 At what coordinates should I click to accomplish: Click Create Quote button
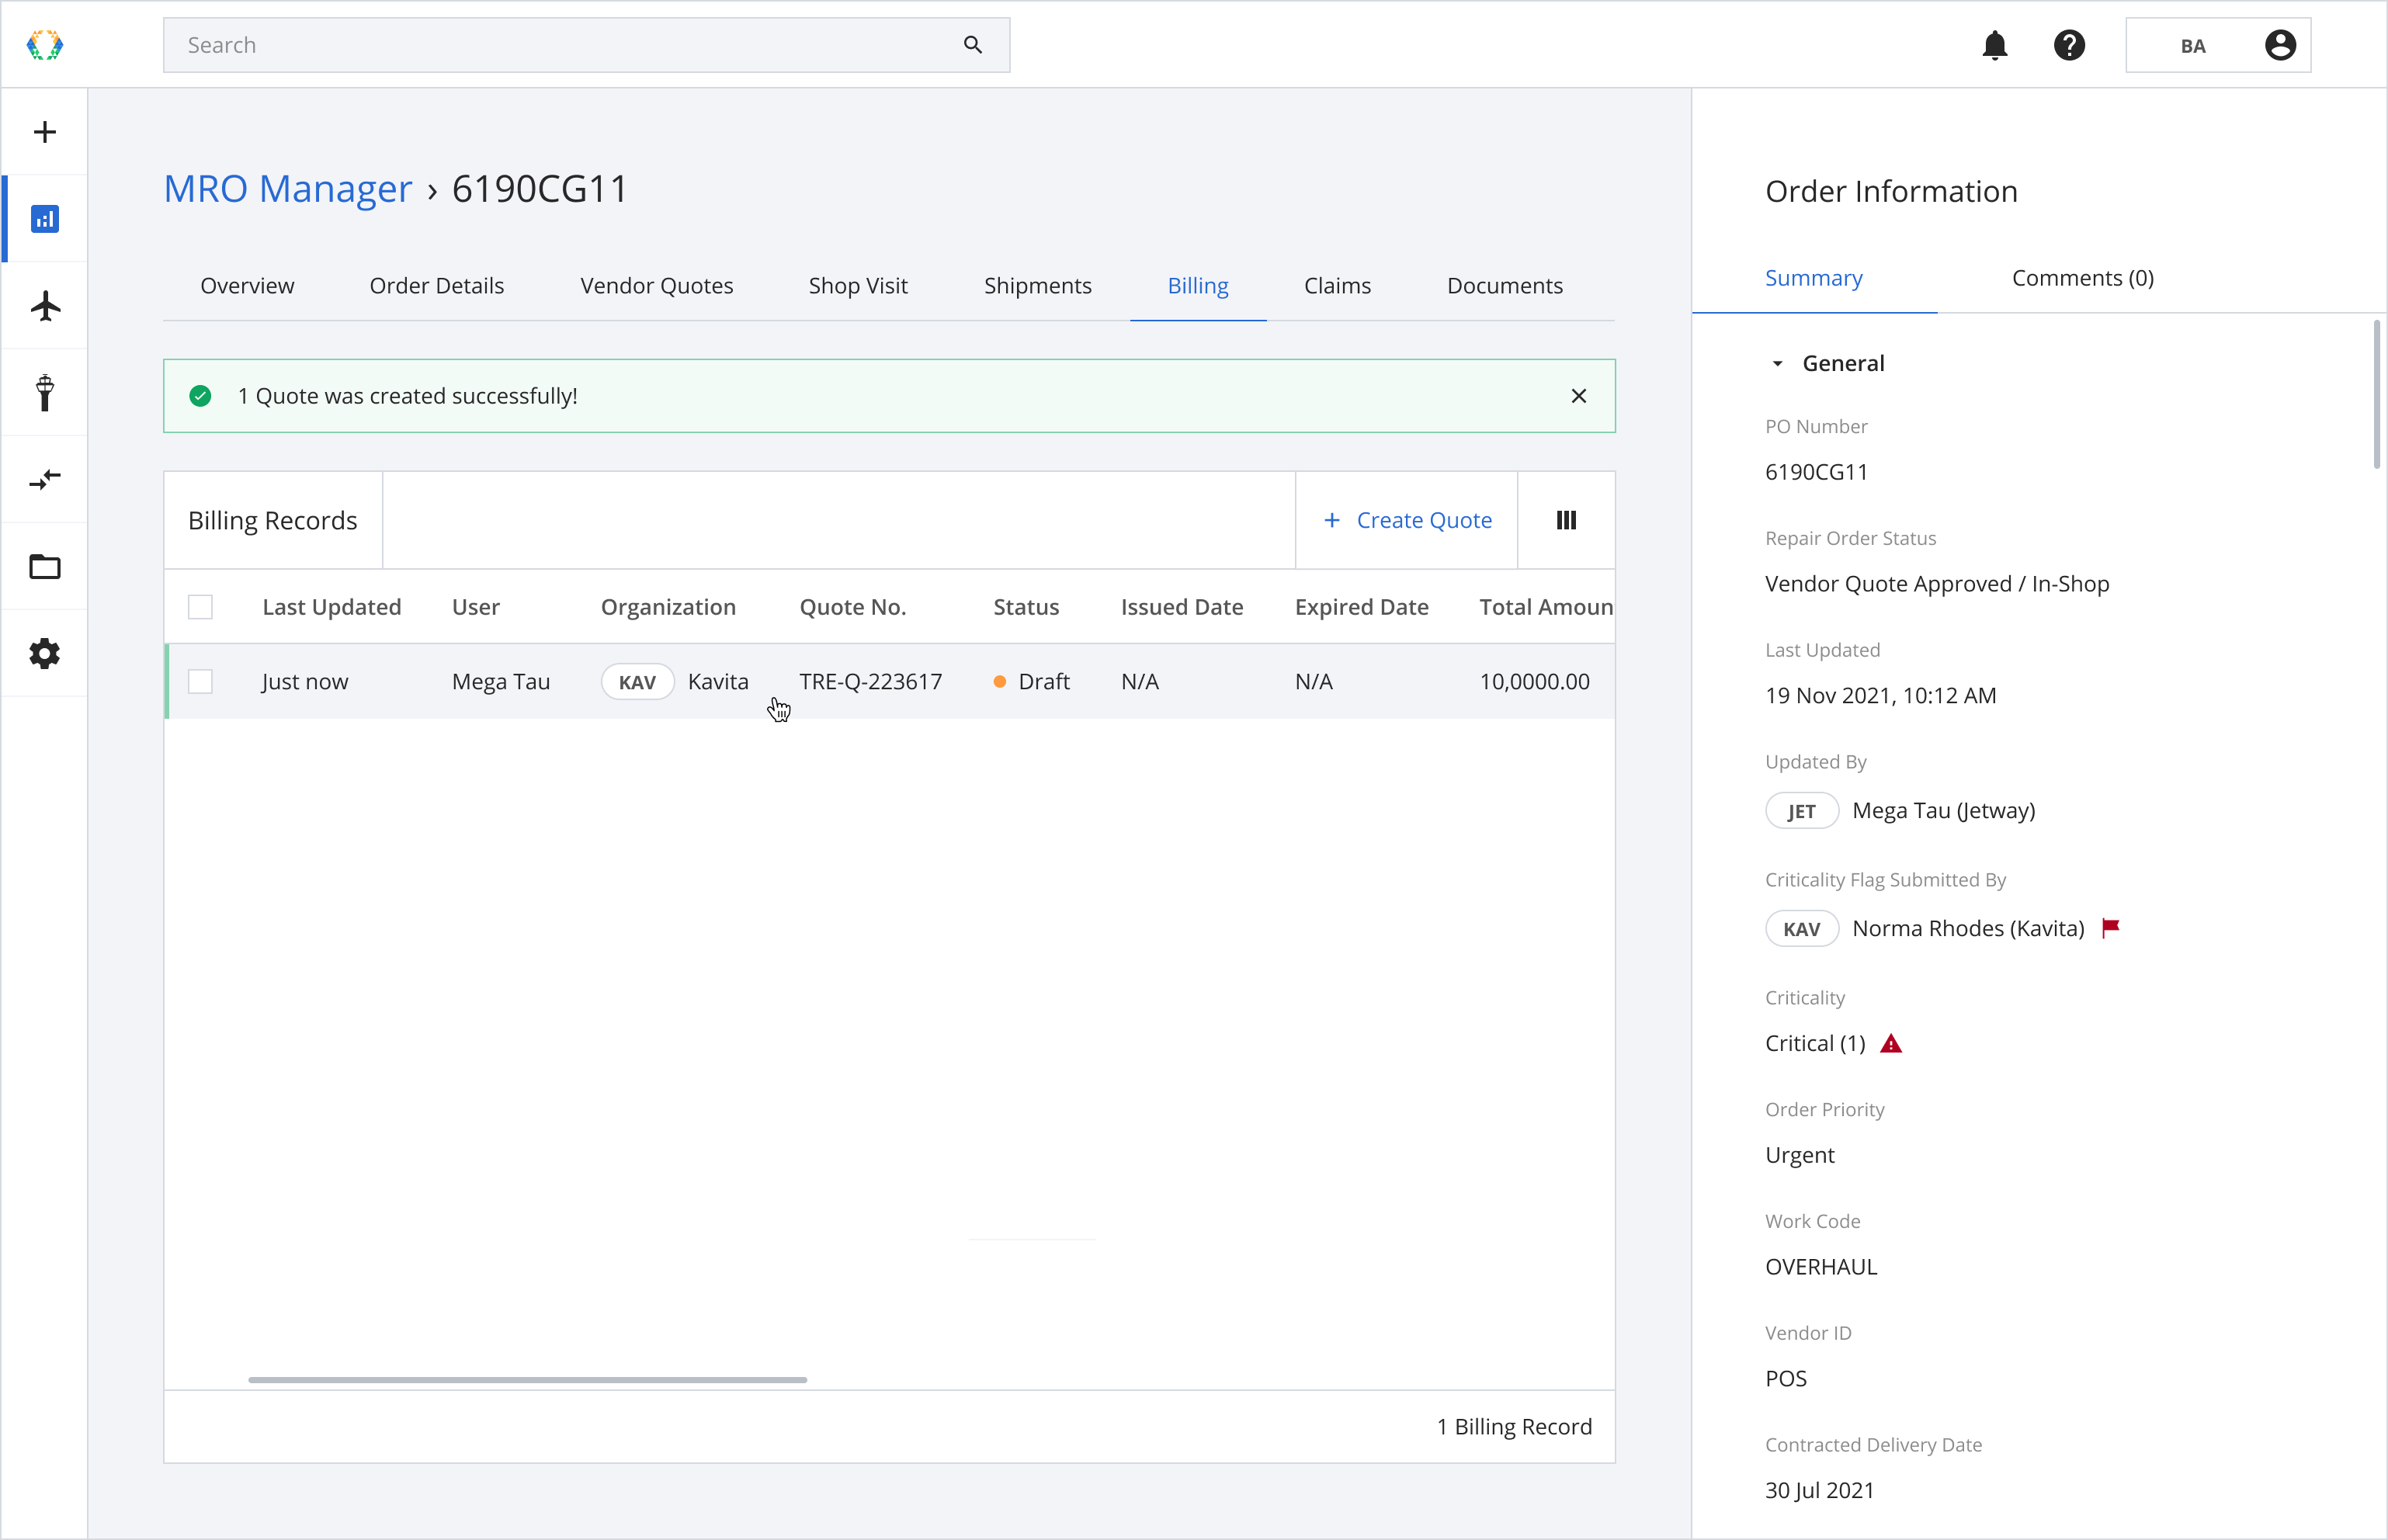[x=1407, y=520]
